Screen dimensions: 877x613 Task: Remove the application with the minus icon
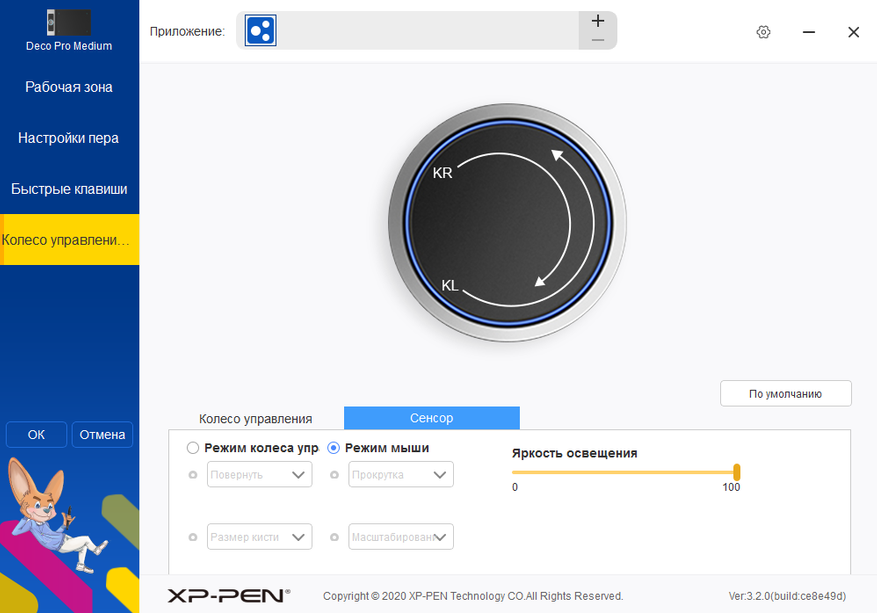pyautogui.click(x=598, y=40)
